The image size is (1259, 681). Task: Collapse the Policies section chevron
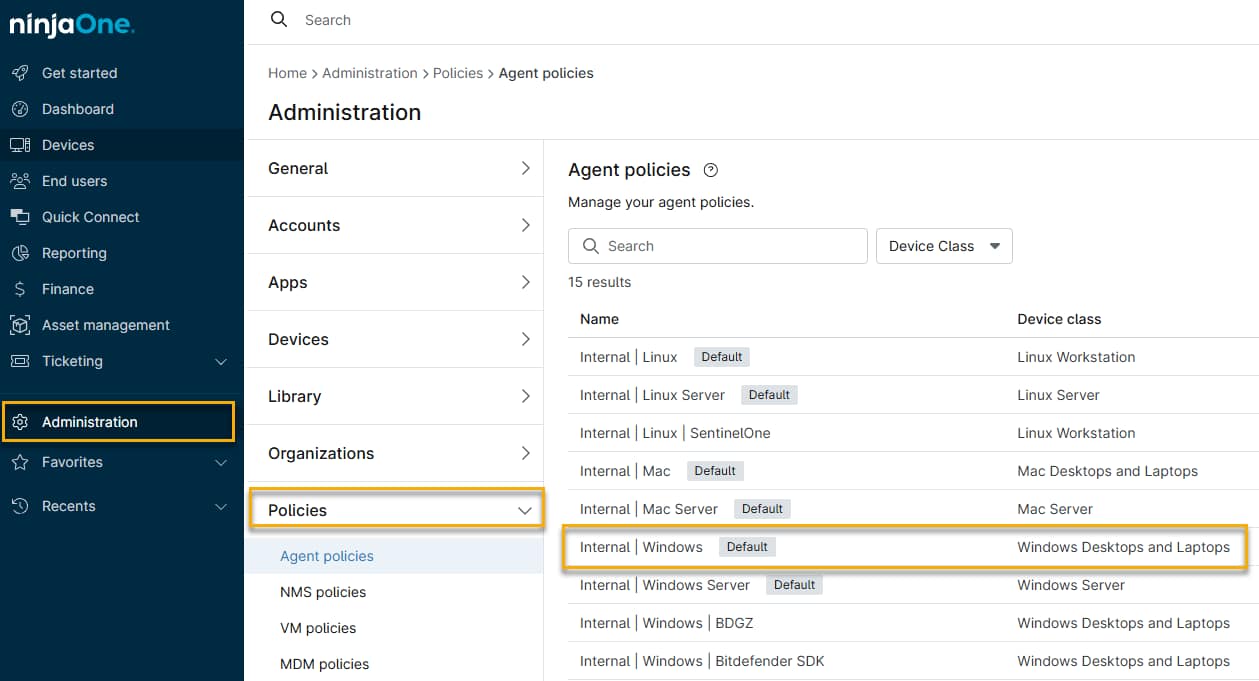tap(525, 510)
